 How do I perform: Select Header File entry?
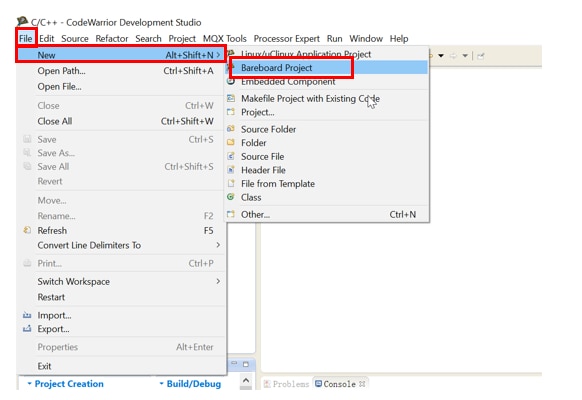[327, 170]
